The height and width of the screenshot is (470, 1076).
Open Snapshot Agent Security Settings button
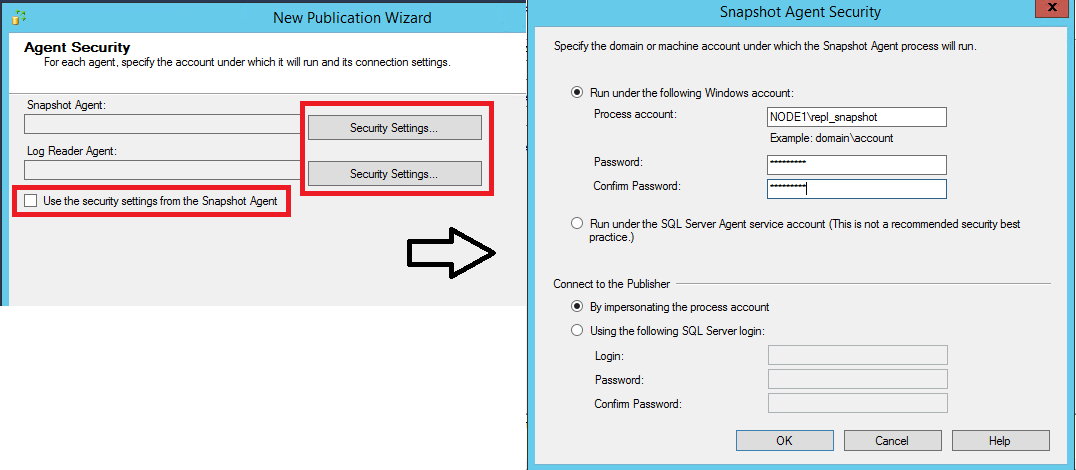pyautogui.click(x=395, y=128)
